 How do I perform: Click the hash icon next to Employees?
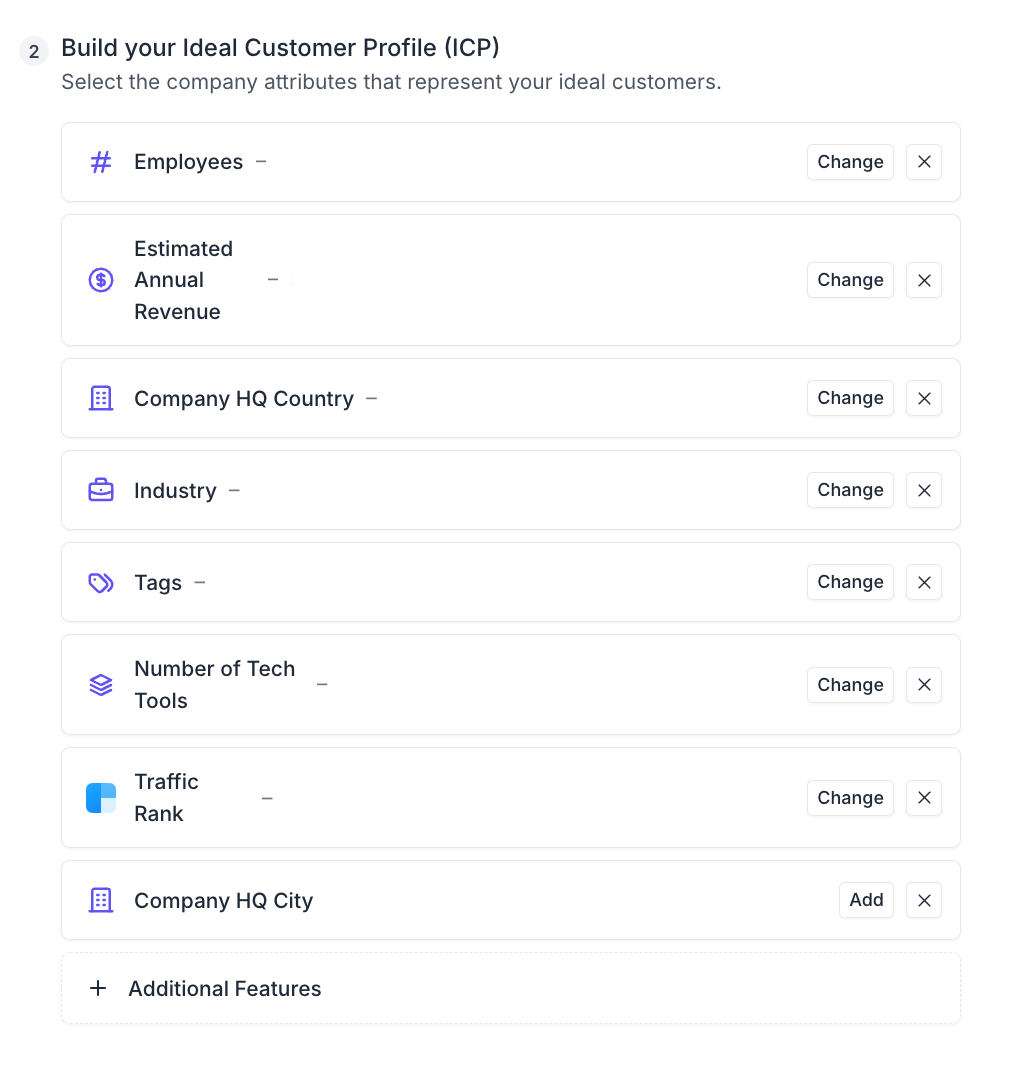(101, 162)
